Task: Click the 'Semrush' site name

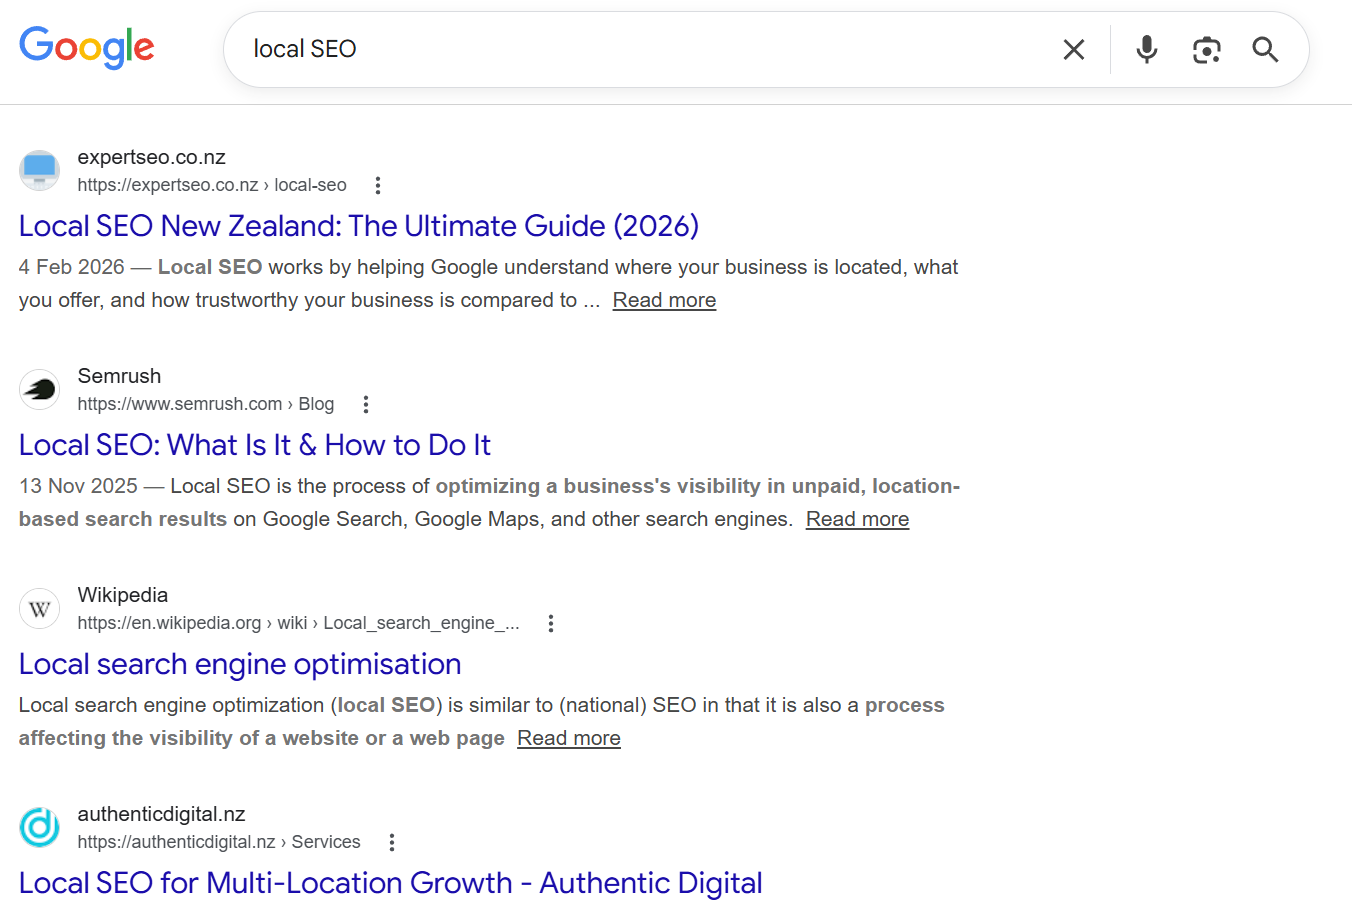Action: click(x=119, y=376)
